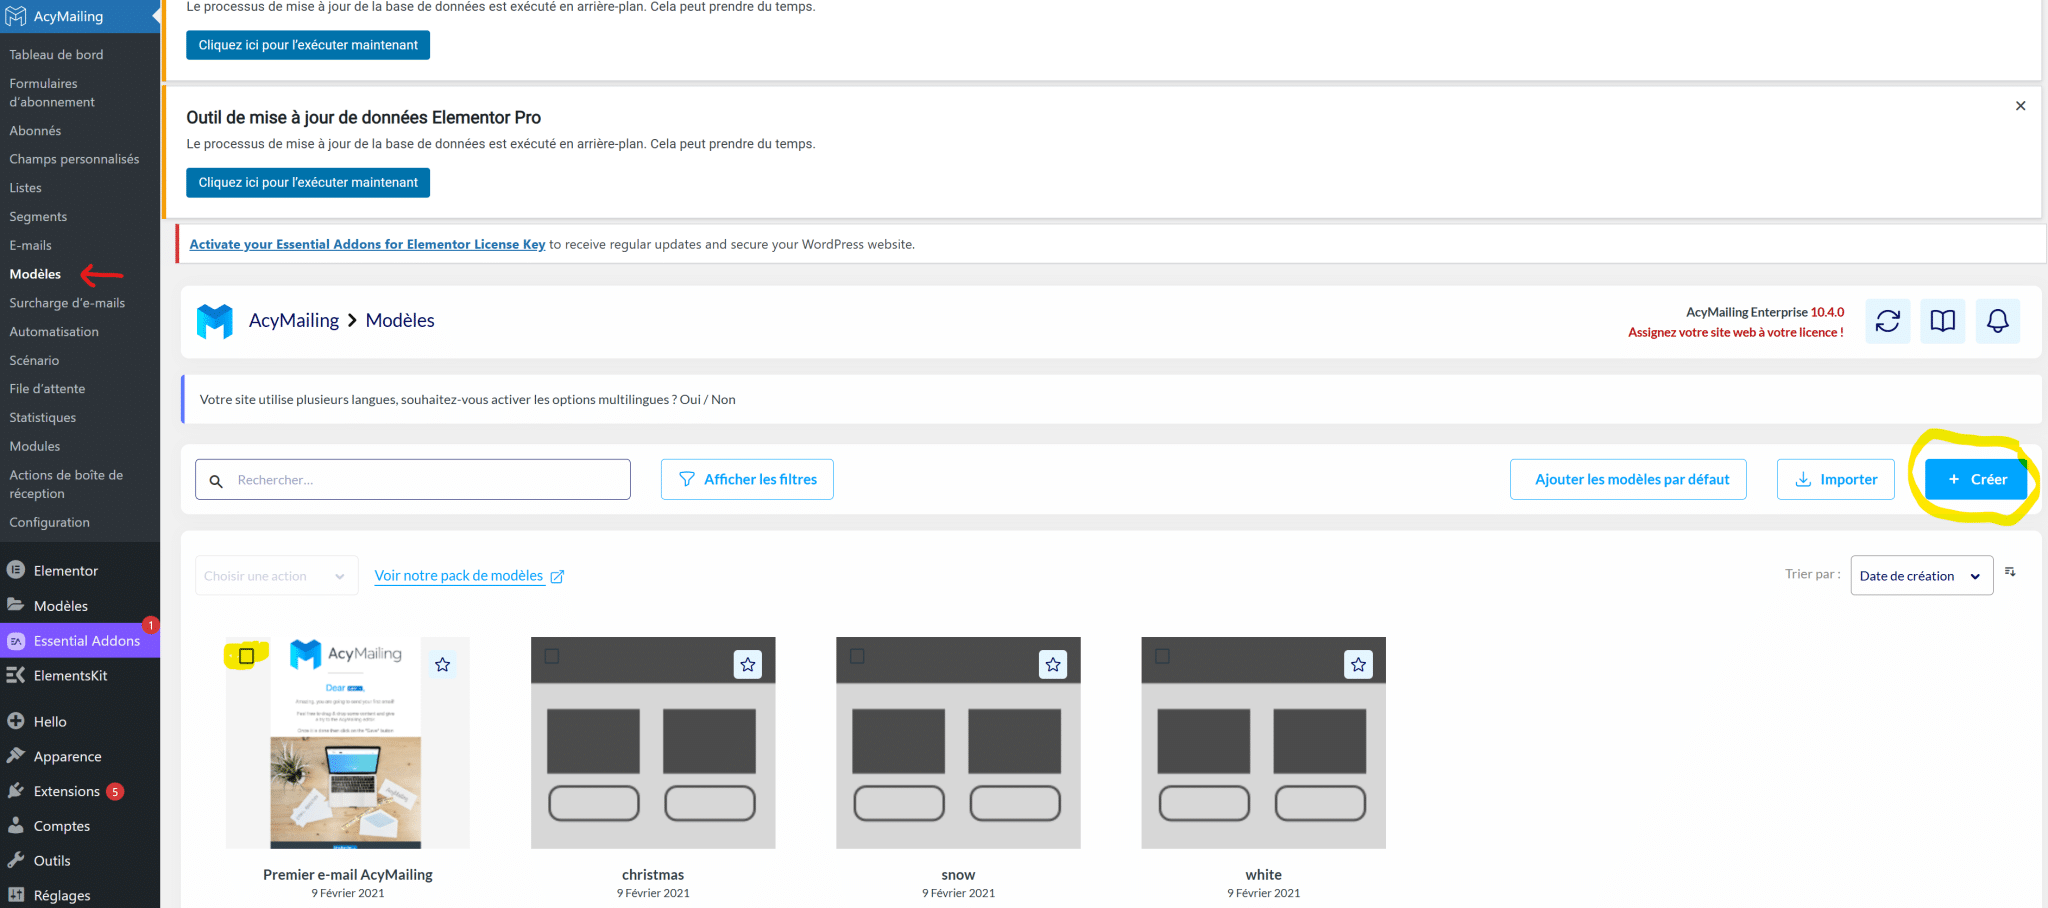Click the star icon on white template
The height and width of the screenshot is (908, 2048).
1358,664
